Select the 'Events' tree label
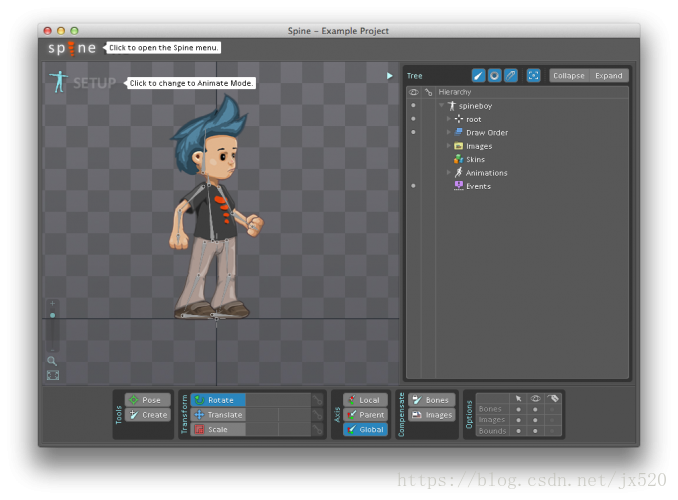Image resolution: width=678 pixels, height=500 pixels. pos(478,186)
